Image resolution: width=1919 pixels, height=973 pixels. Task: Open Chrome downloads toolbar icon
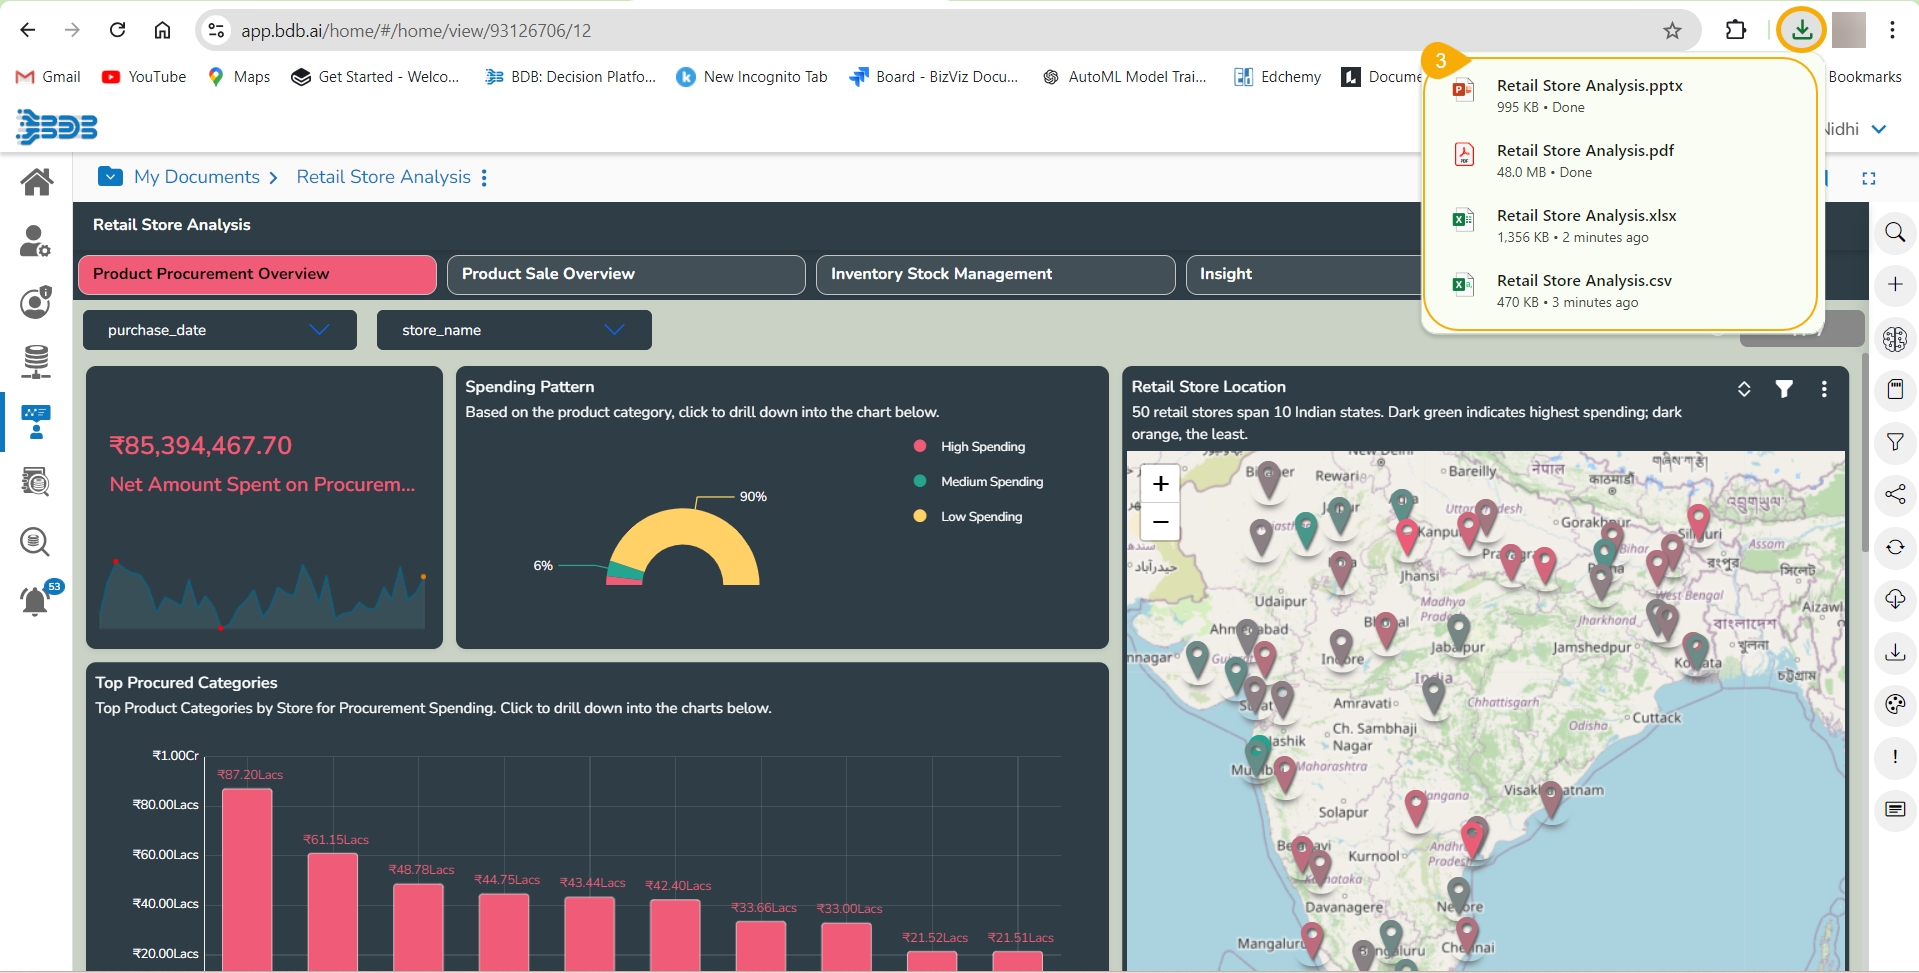(x=1801, y=30)
